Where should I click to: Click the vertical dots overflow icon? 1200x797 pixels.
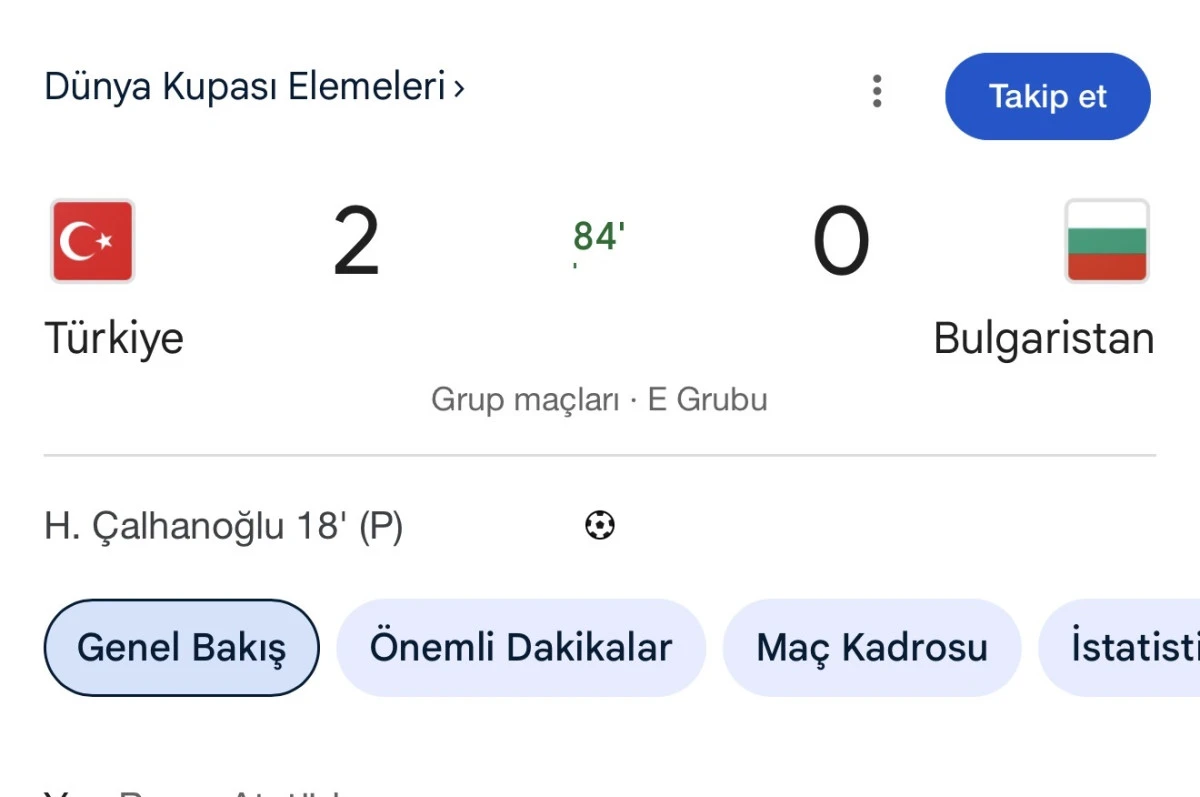[x=877, y=92]
